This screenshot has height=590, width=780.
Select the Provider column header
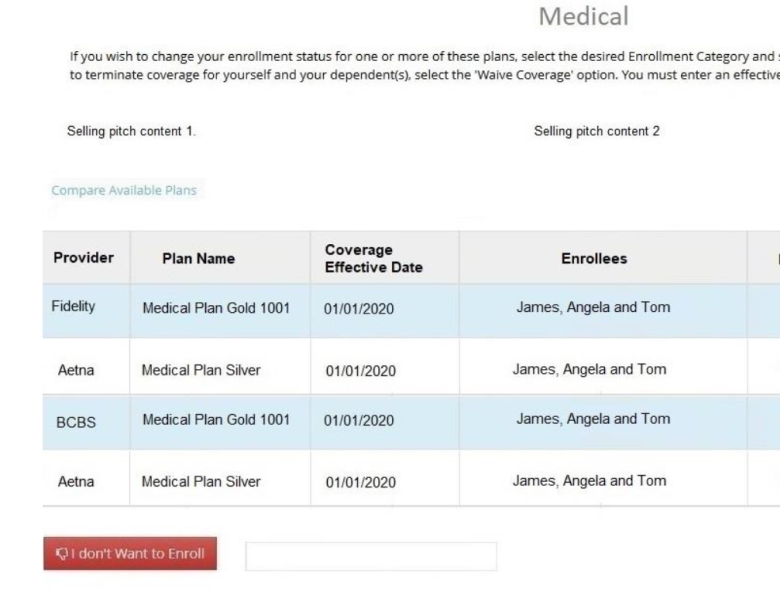click(84, 258)
